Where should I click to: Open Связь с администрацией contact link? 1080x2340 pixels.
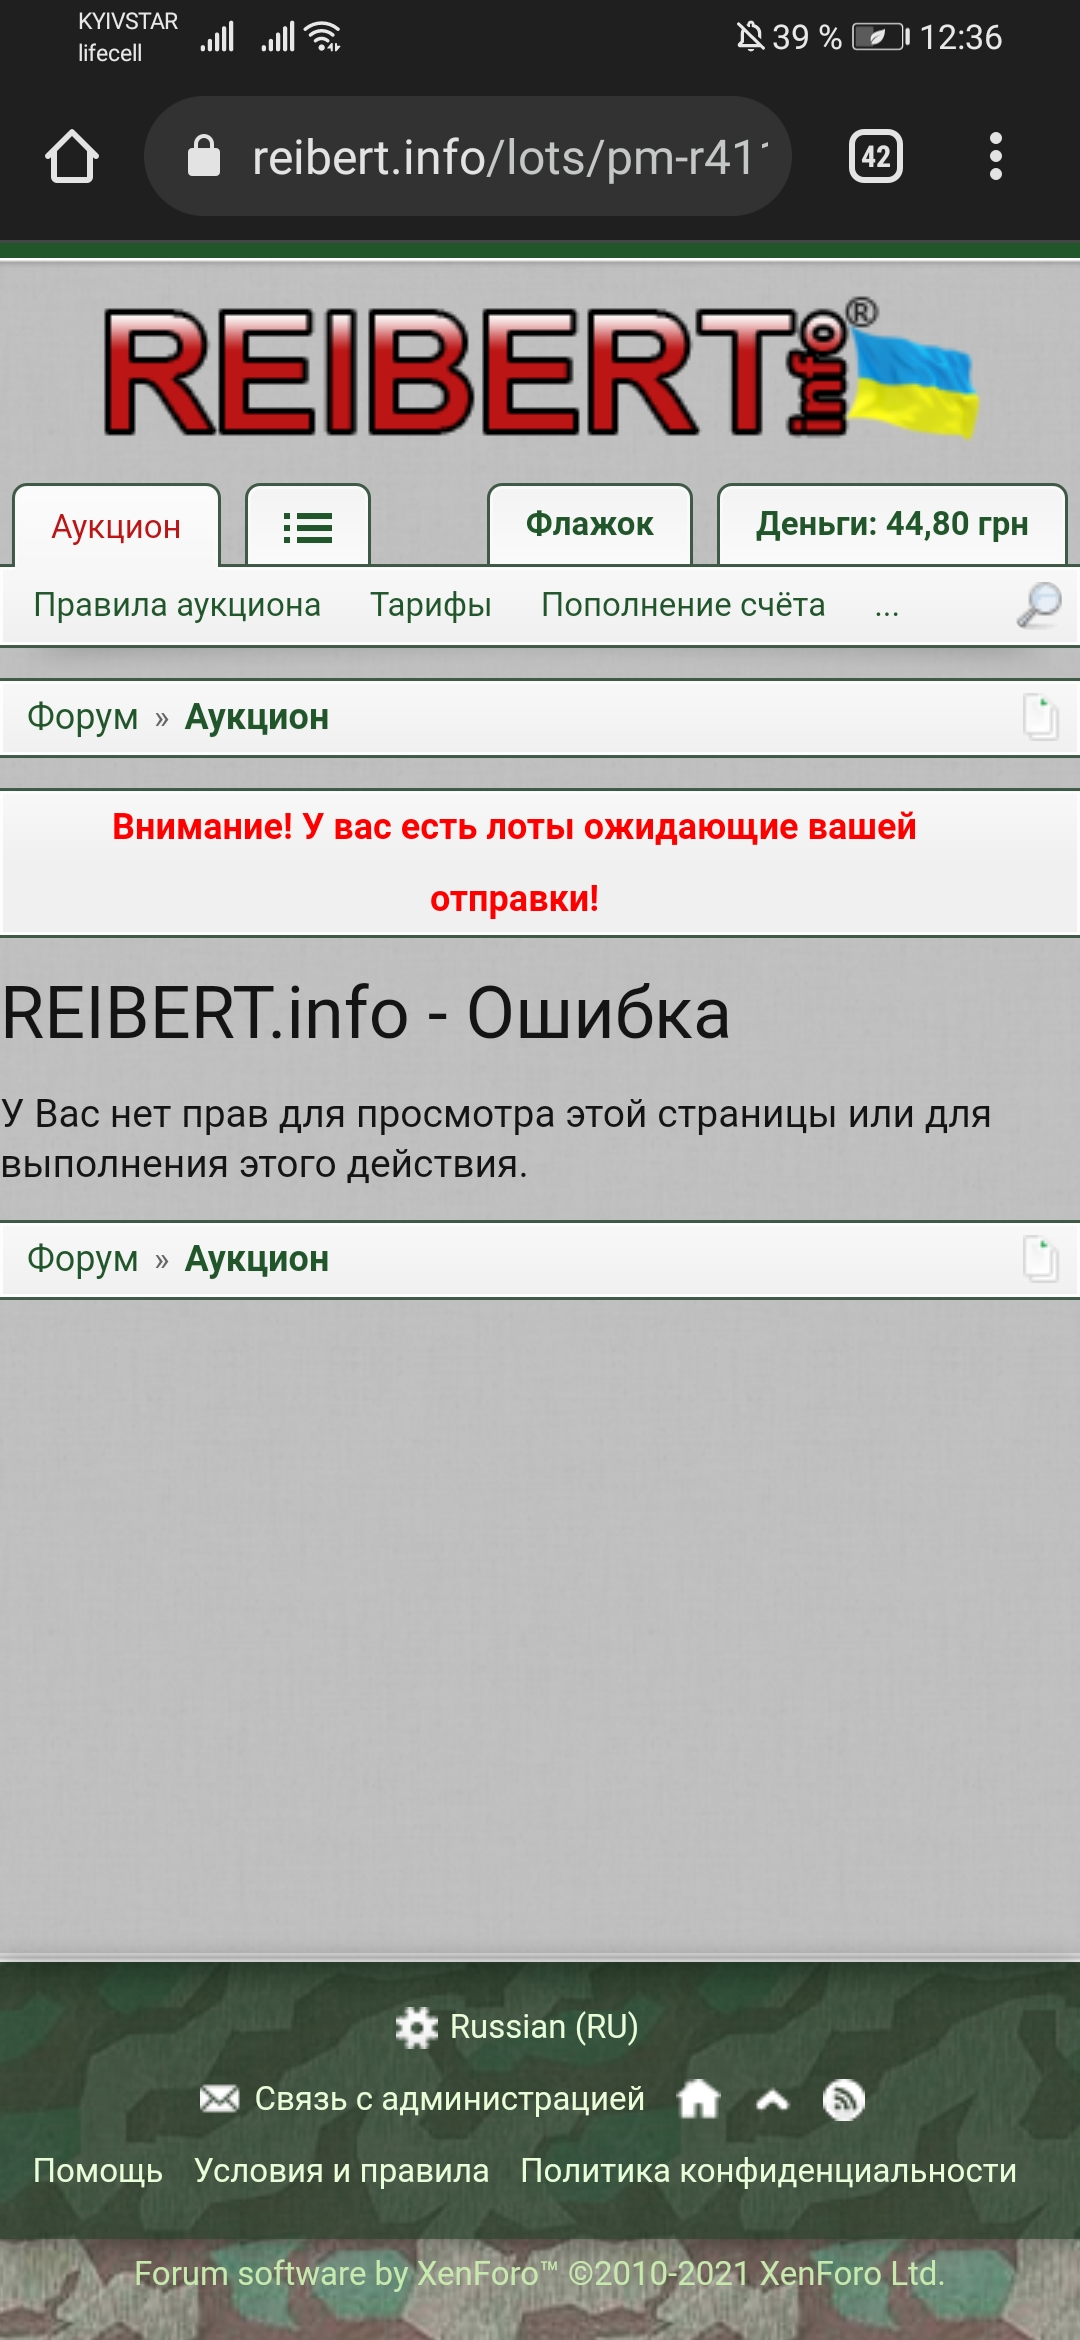point(450,2098)
